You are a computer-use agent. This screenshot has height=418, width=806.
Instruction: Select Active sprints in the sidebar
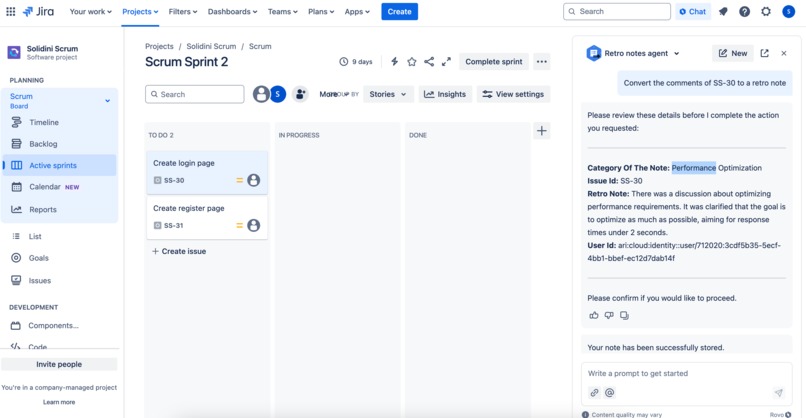click(x=60, y=165)
